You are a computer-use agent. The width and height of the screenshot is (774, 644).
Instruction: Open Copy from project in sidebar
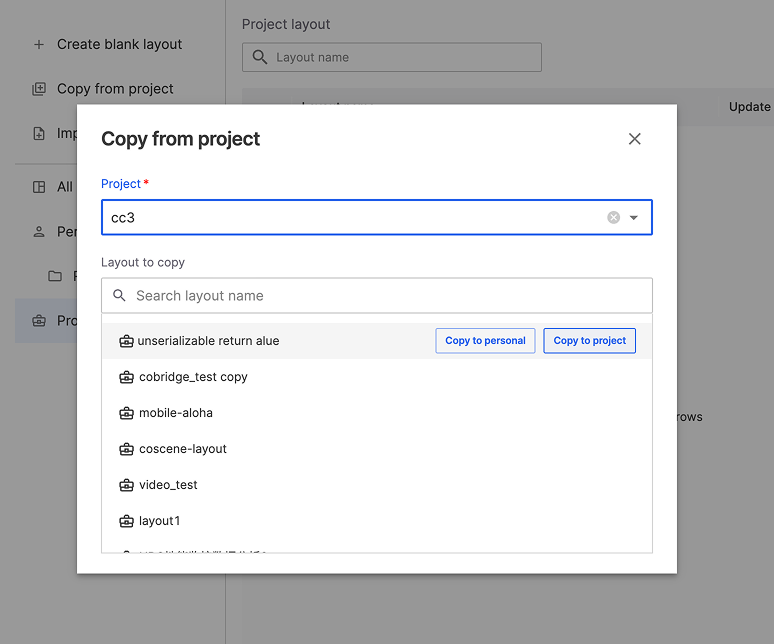[x=115, y=89]
